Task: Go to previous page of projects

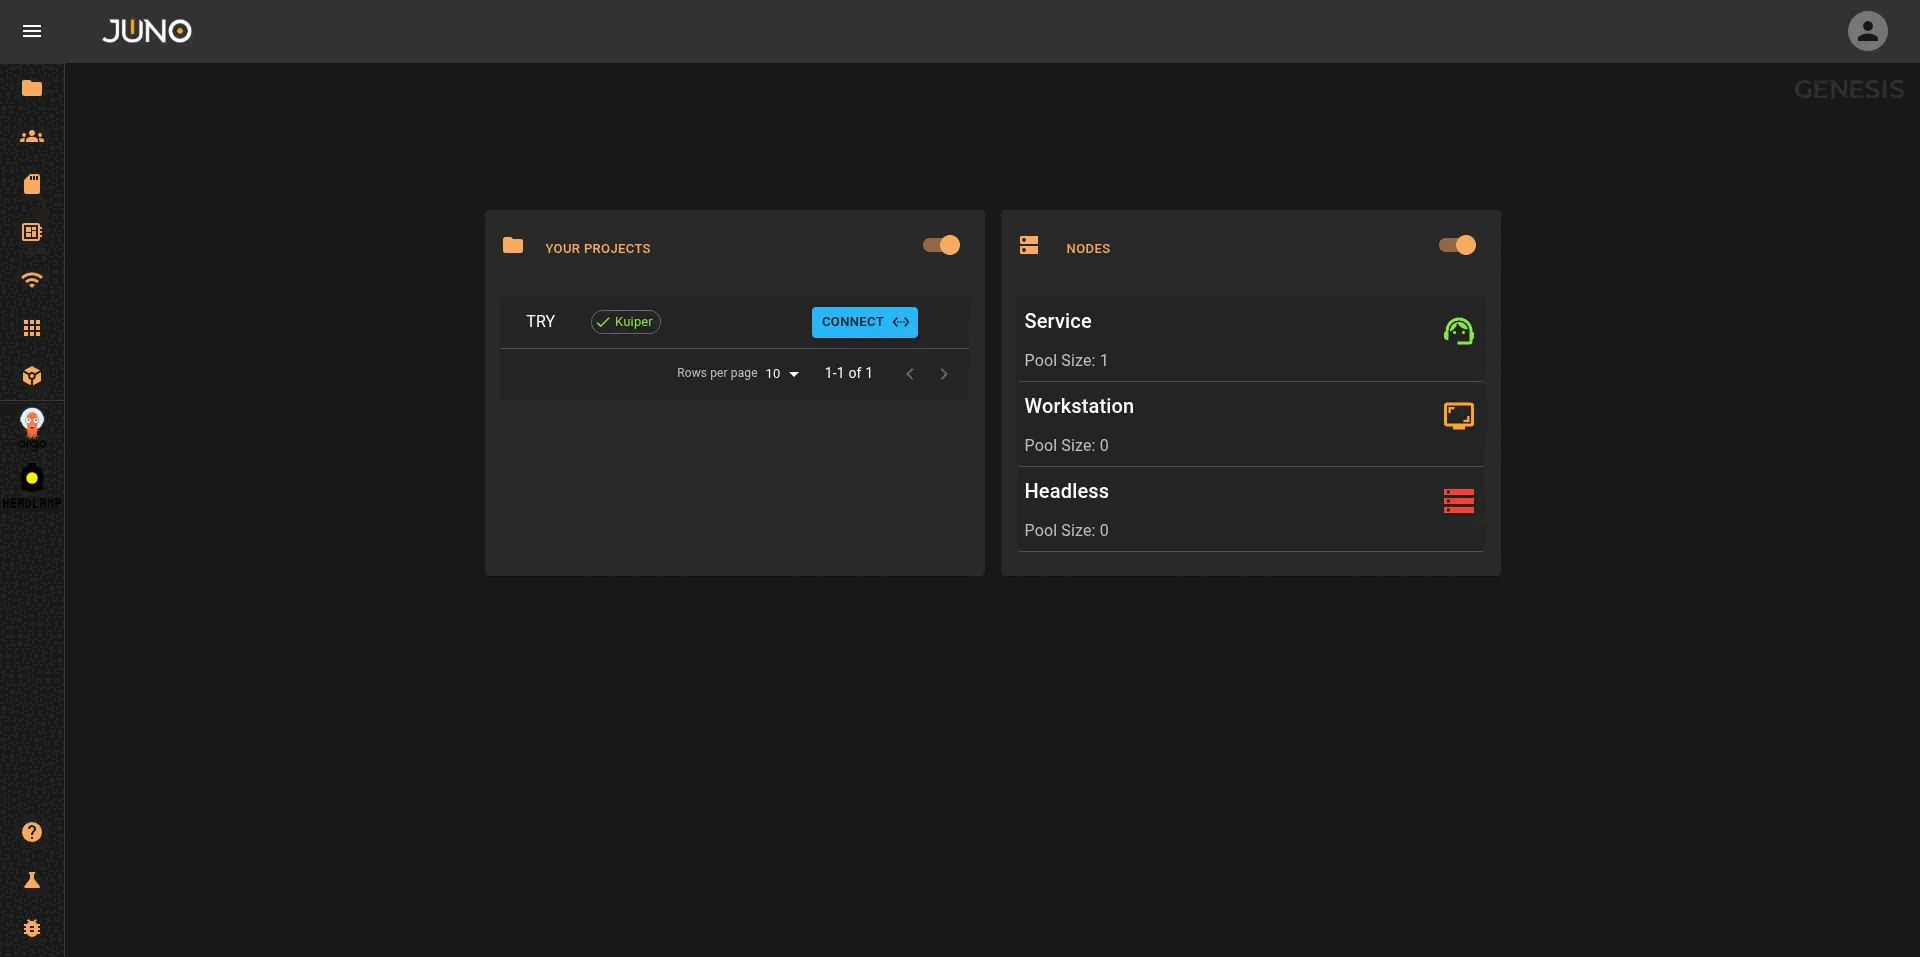Action: coord(909,374)
